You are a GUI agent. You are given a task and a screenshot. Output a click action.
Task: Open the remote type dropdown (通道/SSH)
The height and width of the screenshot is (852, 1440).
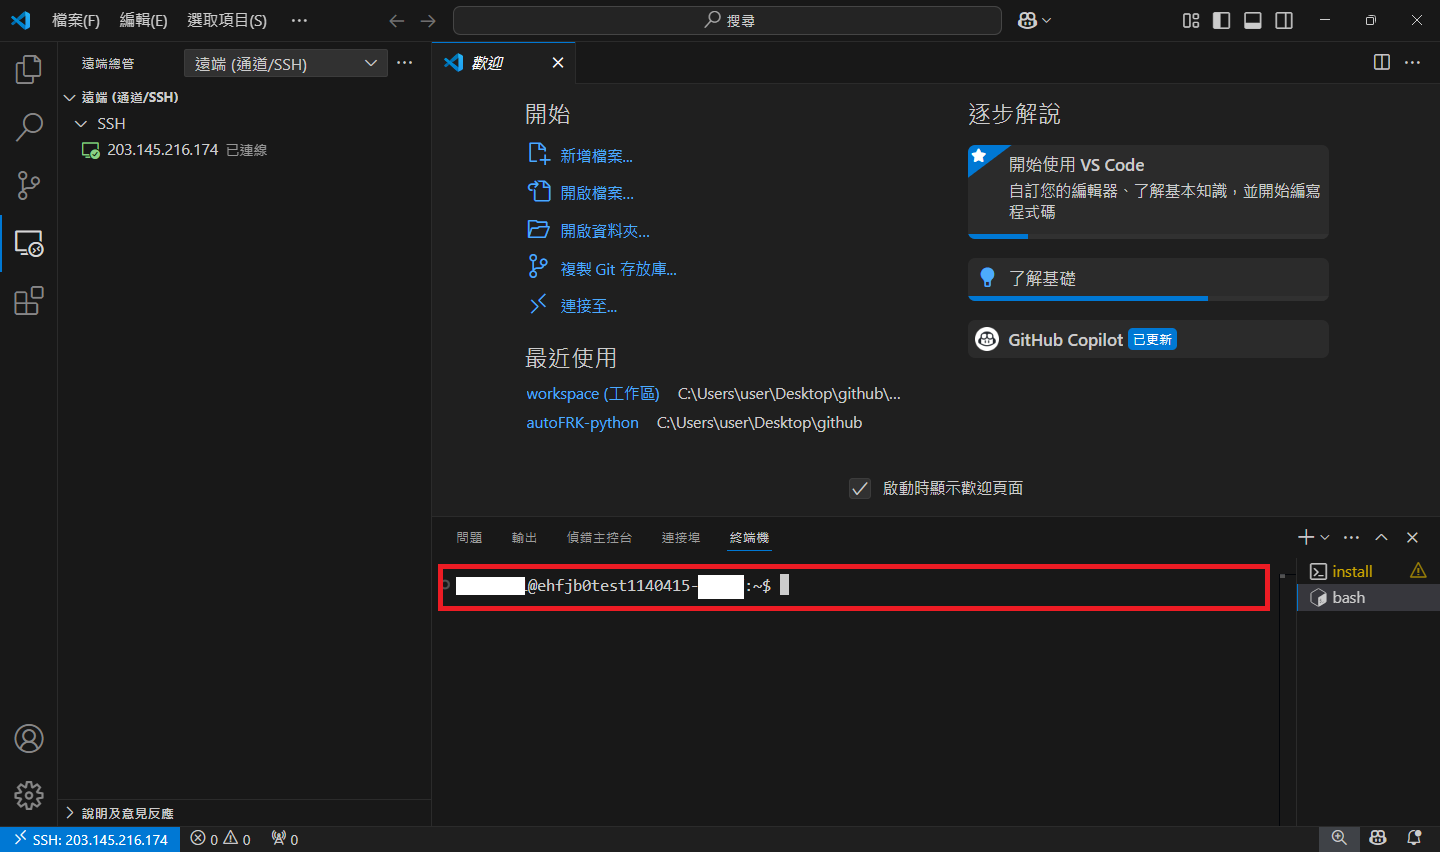[x=286, y=63]
